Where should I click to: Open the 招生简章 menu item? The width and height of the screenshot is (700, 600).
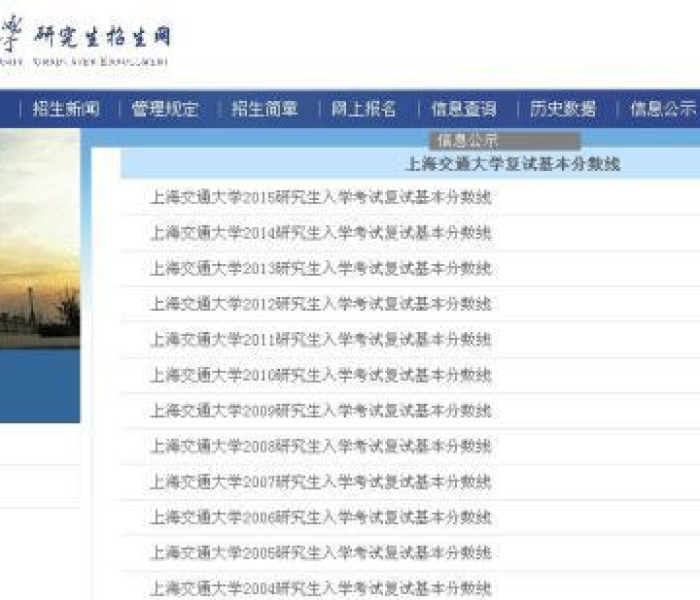pos(264,109)
